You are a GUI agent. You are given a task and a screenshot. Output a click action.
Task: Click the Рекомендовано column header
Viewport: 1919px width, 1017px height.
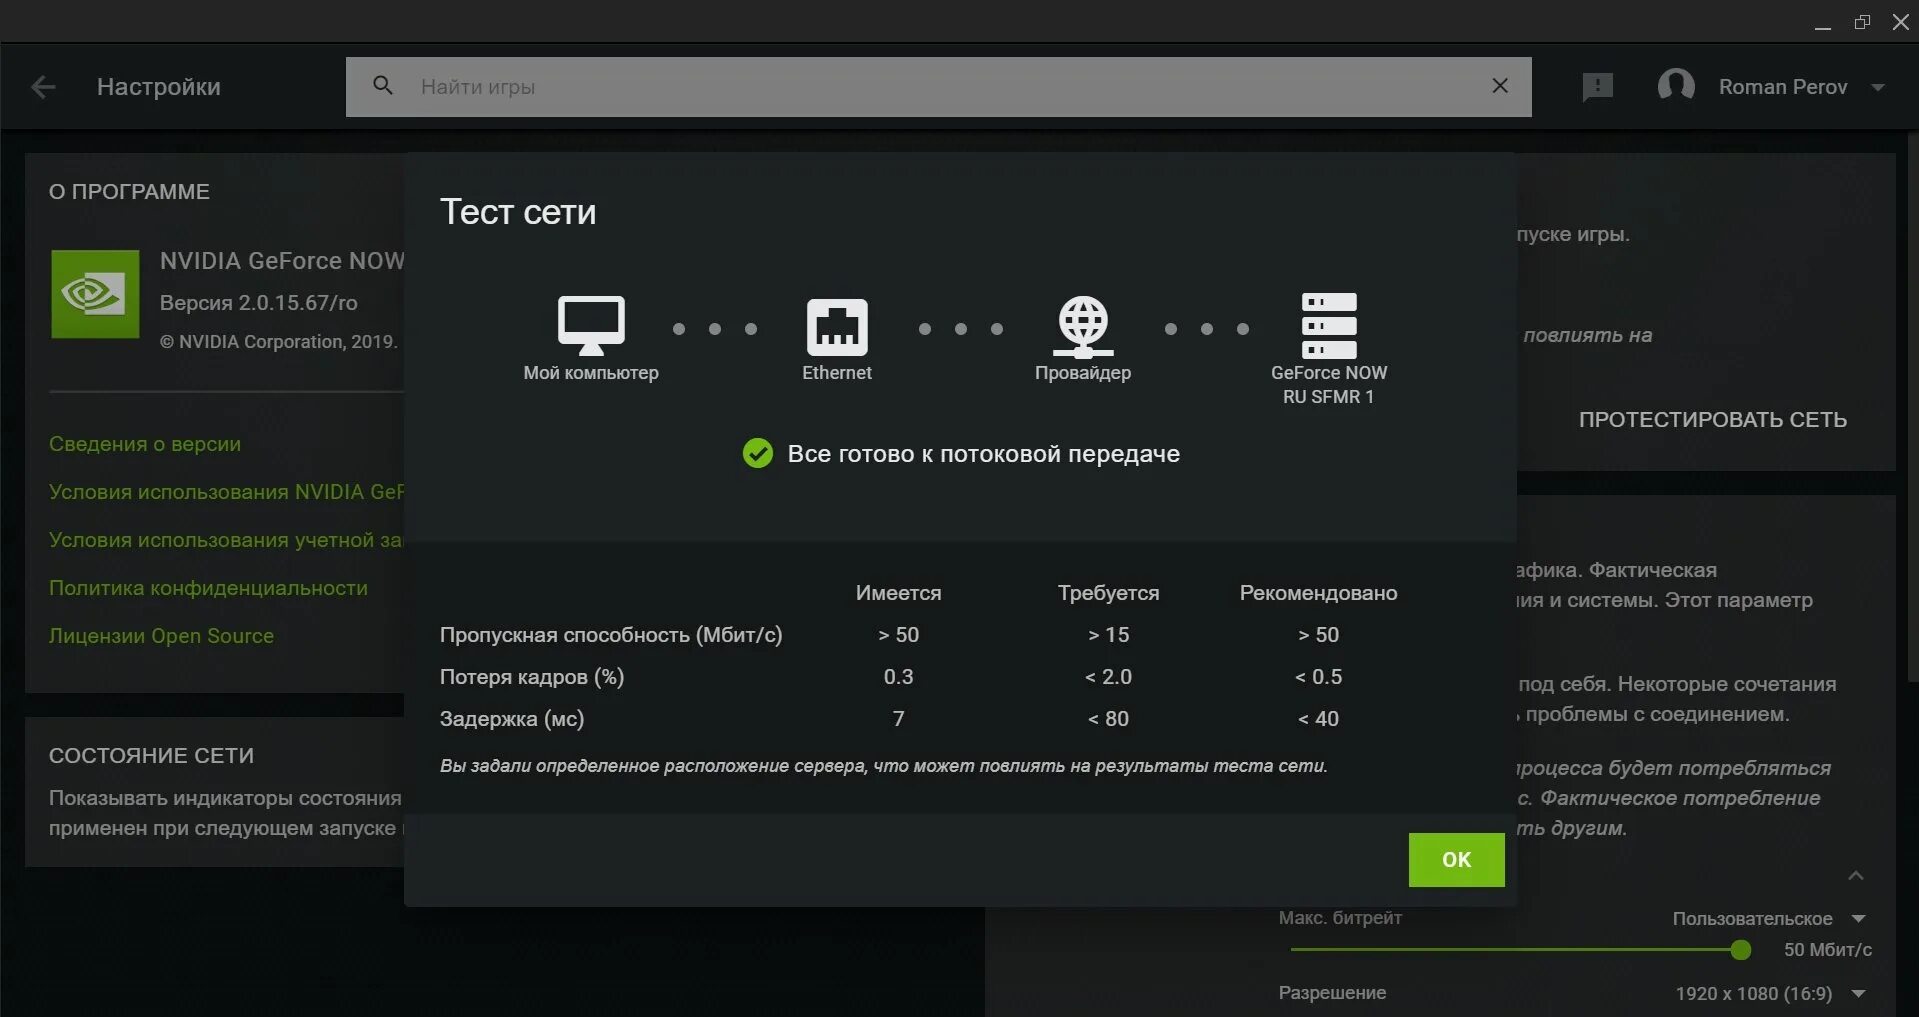tap(1318, 593)
